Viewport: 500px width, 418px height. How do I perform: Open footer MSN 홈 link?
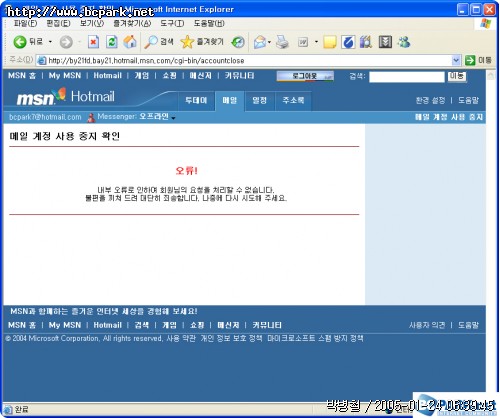pos(22,325)
